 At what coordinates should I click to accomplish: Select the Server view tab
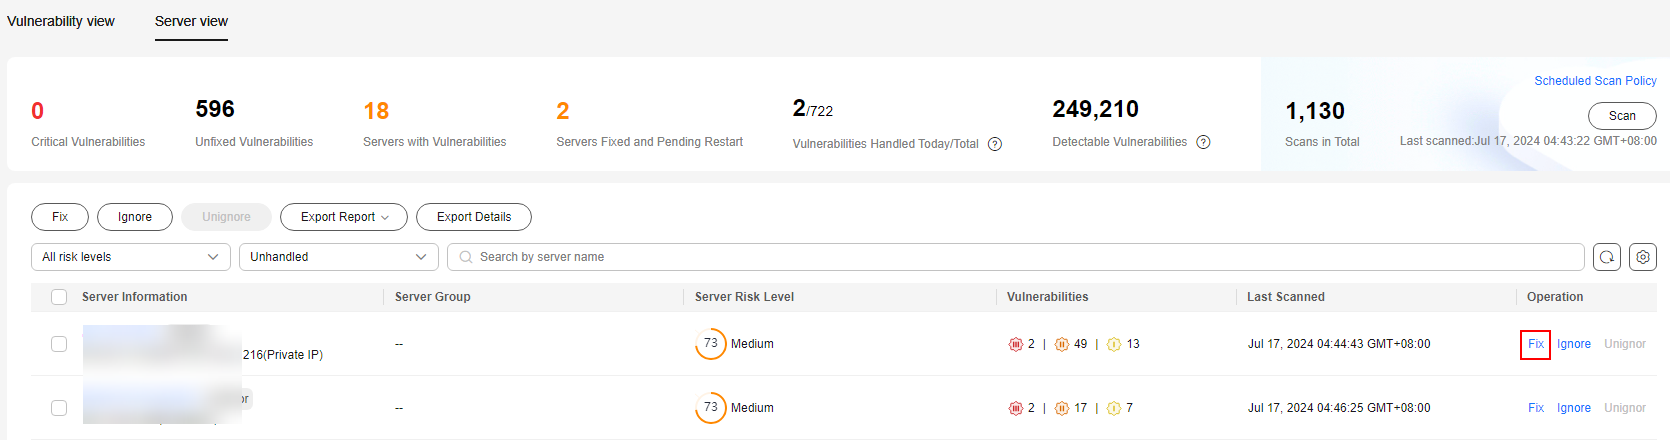(191, 21)
